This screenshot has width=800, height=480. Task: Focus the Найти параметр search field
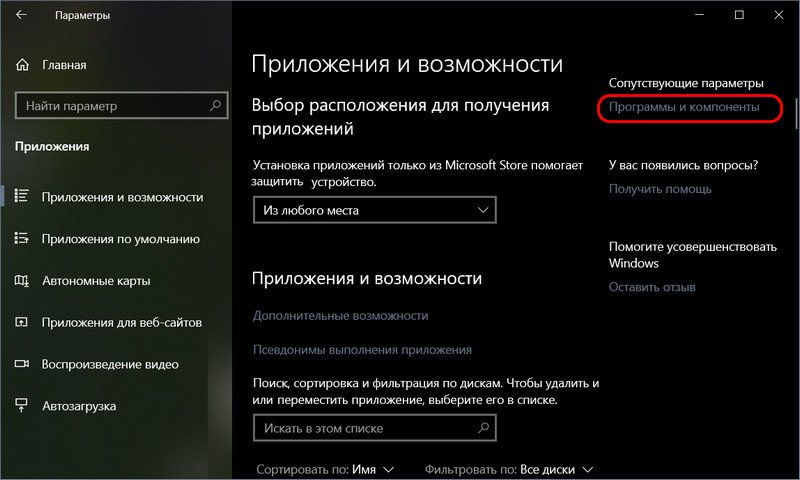tap(121, 106)
